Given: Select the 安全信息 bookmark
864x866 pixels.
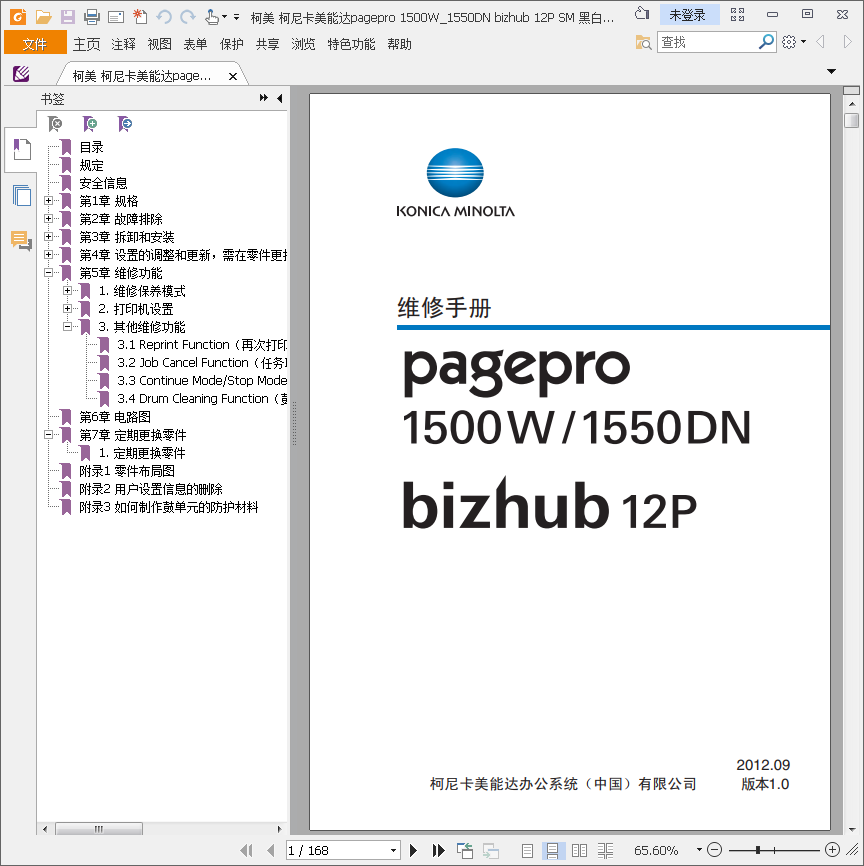Looking at the screenshot, I should 103,183.
